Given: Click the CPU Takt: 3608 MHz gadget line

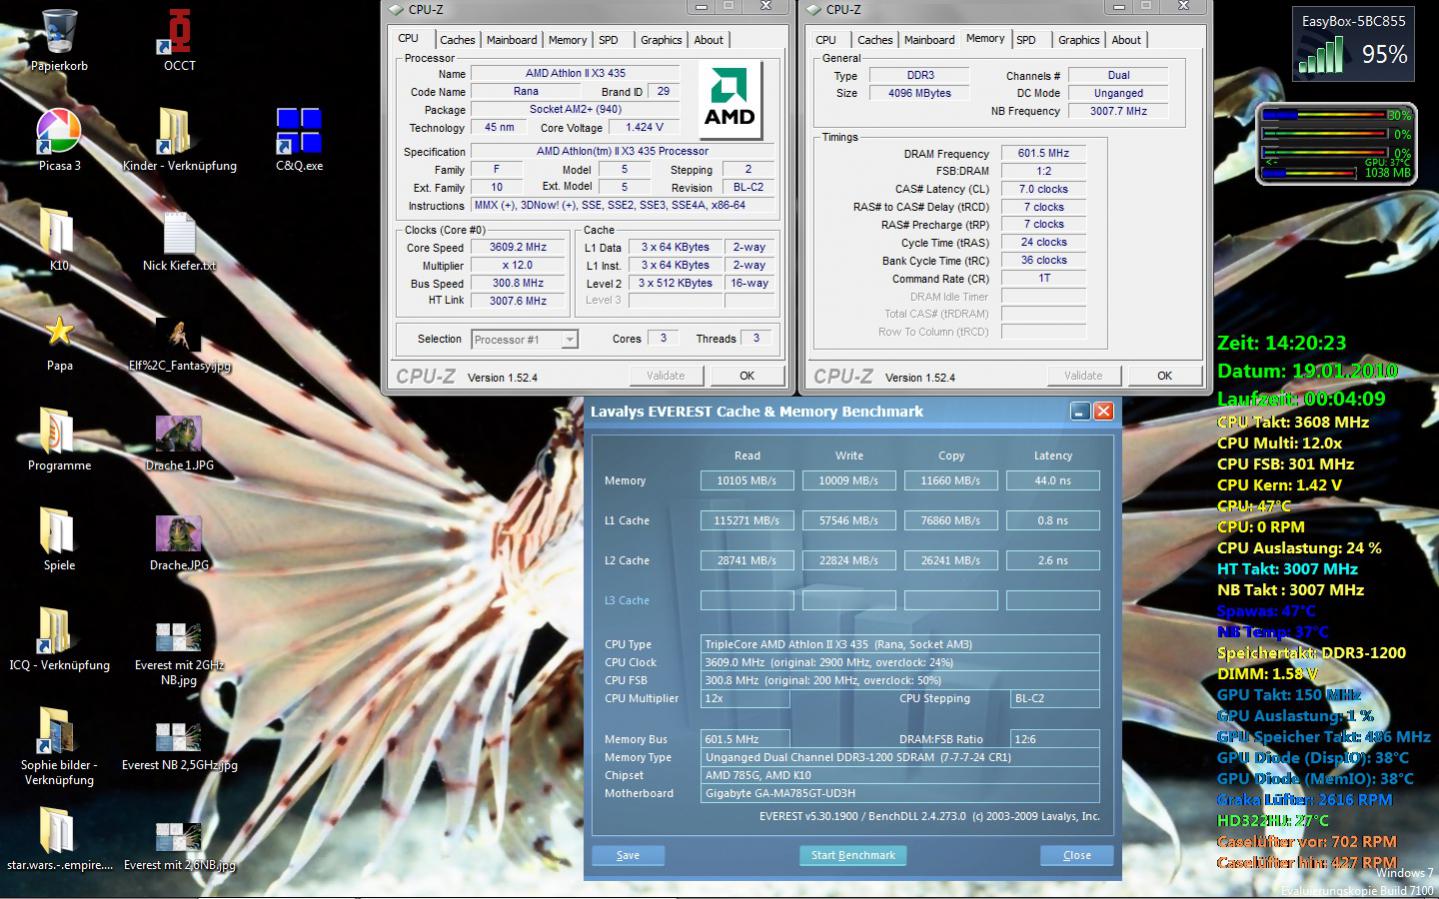Looking at the screenshot, I should 1292,422.
